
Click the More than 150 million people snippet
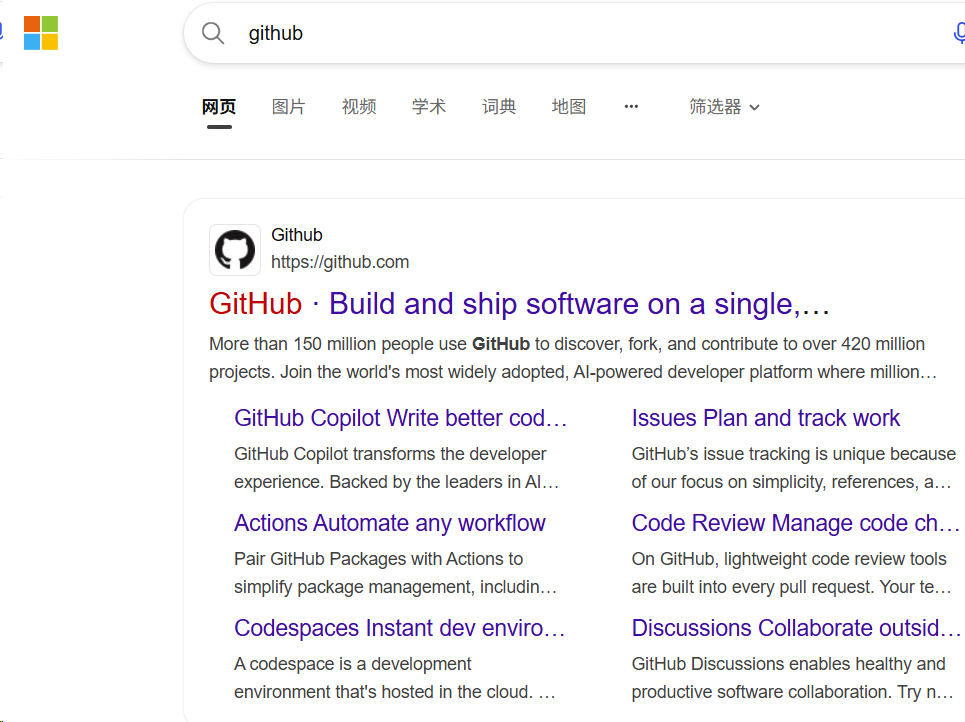click(573, 358)
